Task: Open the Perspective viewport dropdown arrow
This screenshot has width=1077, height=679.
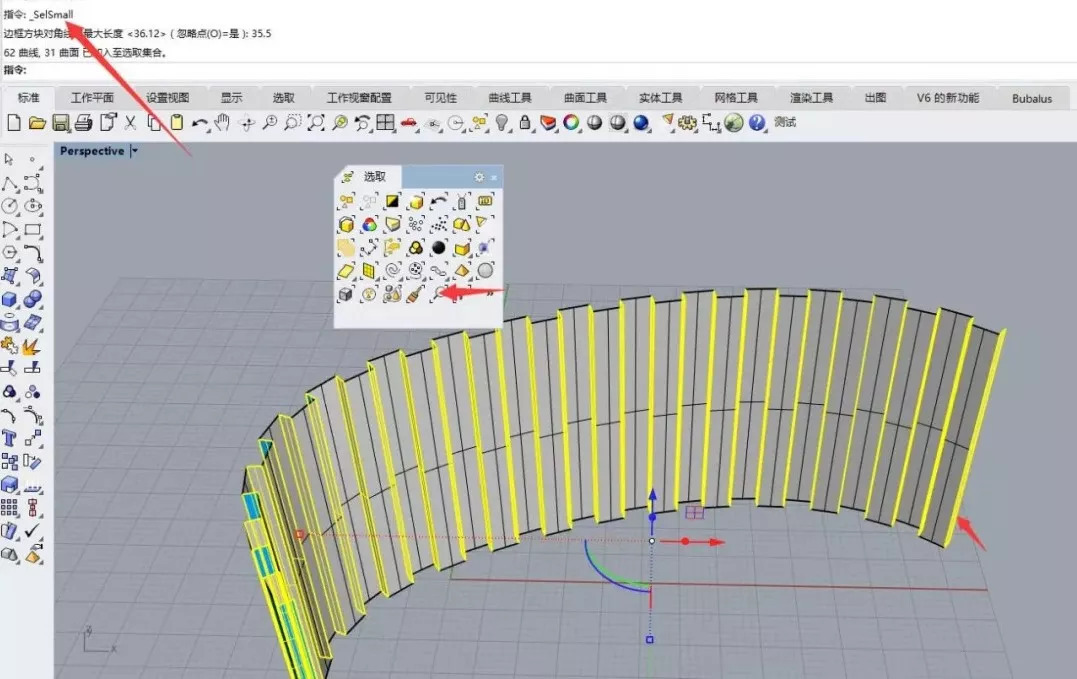Action: coord(135,151)
